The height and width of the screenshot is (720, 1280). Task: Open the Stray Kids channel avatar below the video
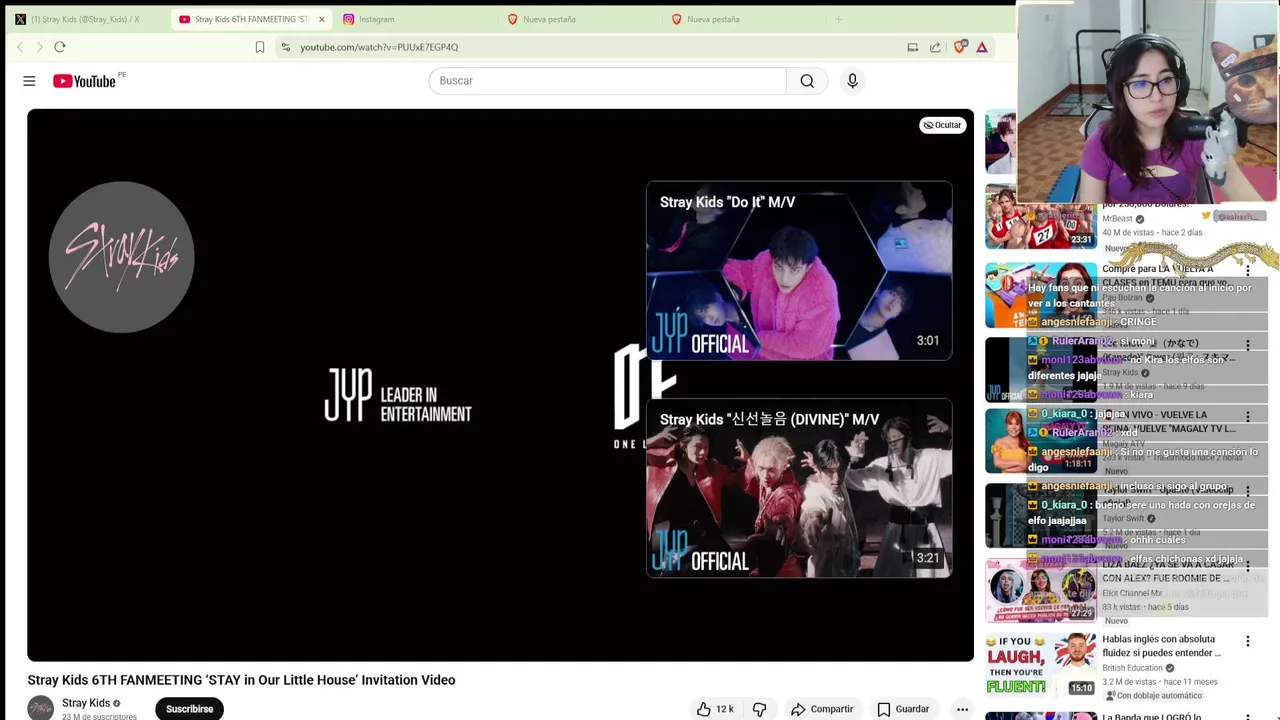point(40,708)
